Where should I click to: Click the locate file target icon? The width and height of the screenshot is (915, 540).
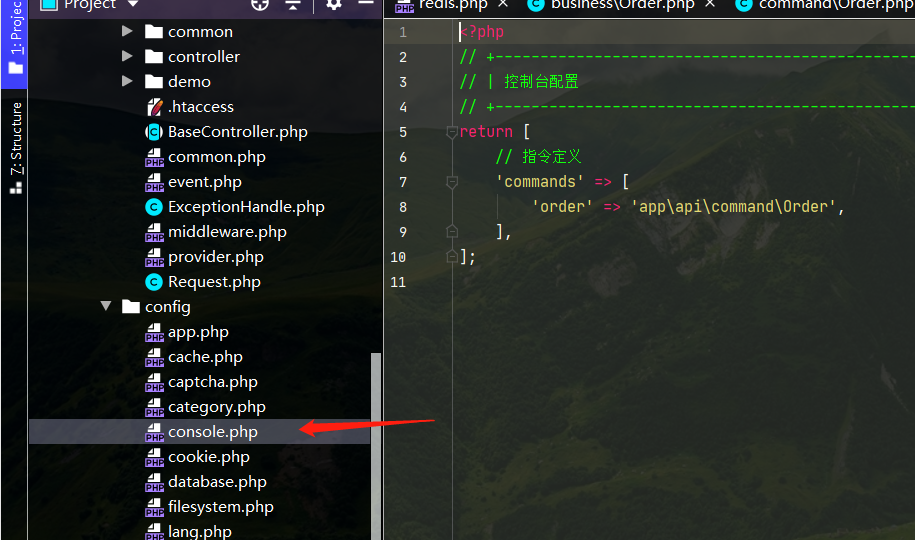(260, 5)
